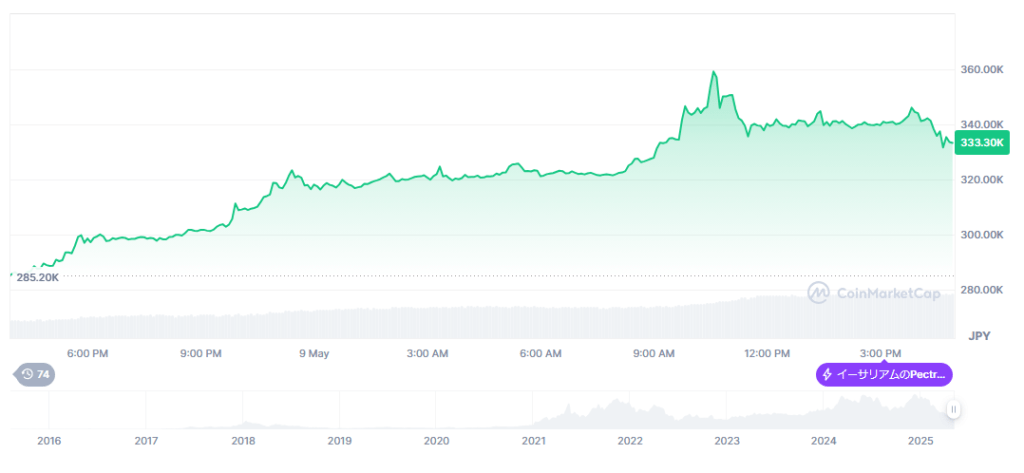Click the green 333.30K current price tag

pos(981,143)
